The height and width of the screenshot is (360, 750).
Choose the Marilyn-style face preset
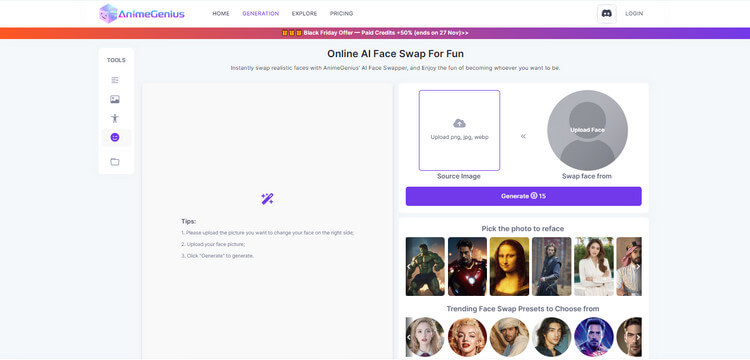[x=467, y=337]
